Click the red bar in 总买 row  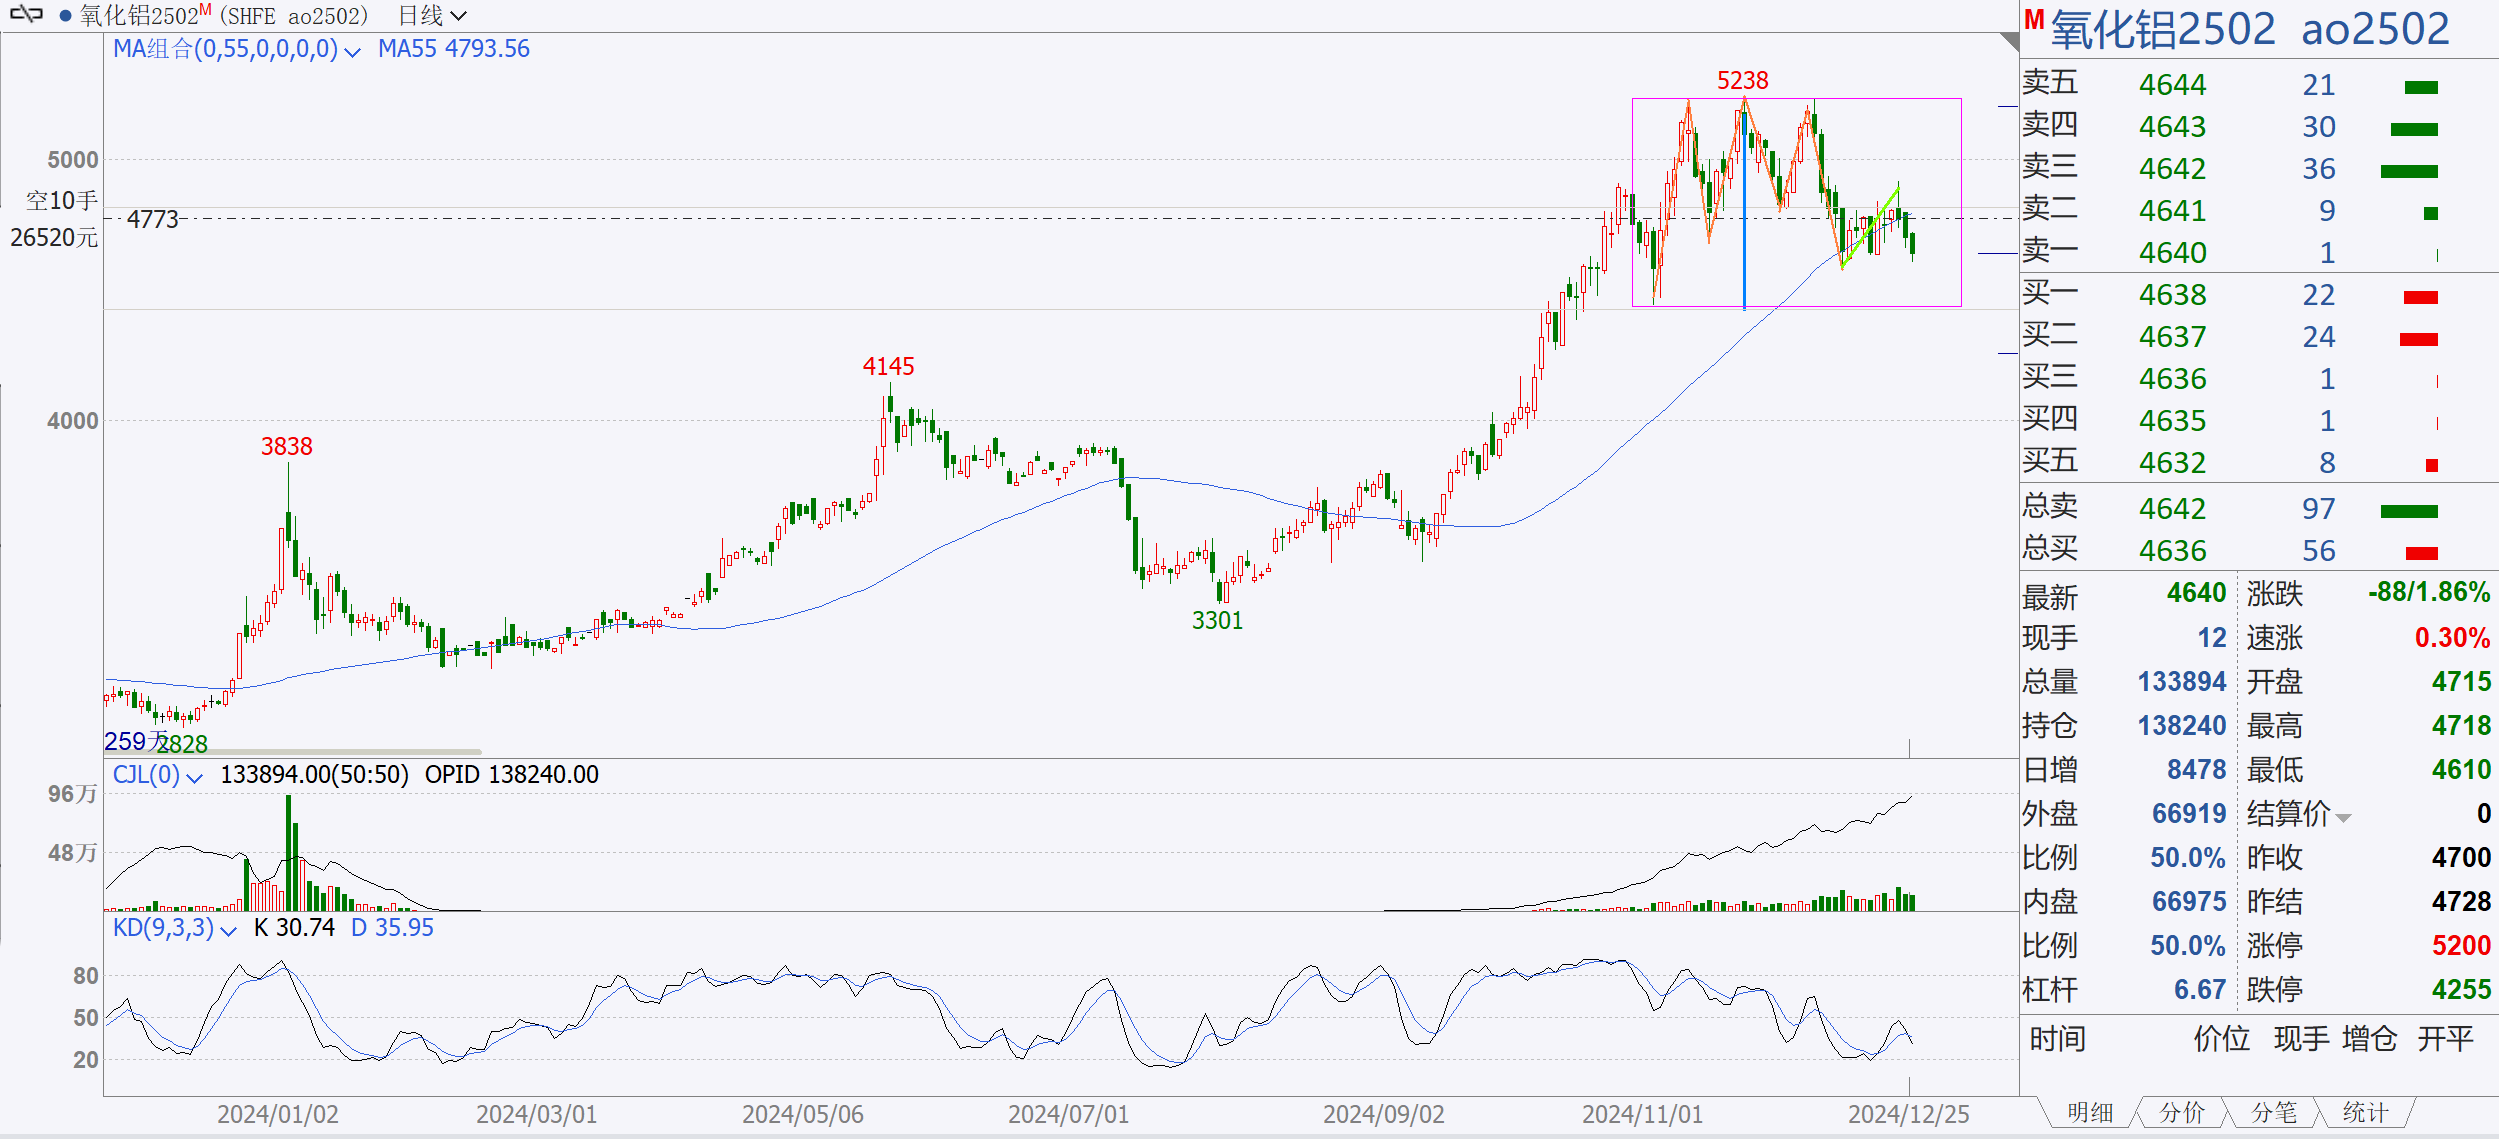[x=2420, y=553]
